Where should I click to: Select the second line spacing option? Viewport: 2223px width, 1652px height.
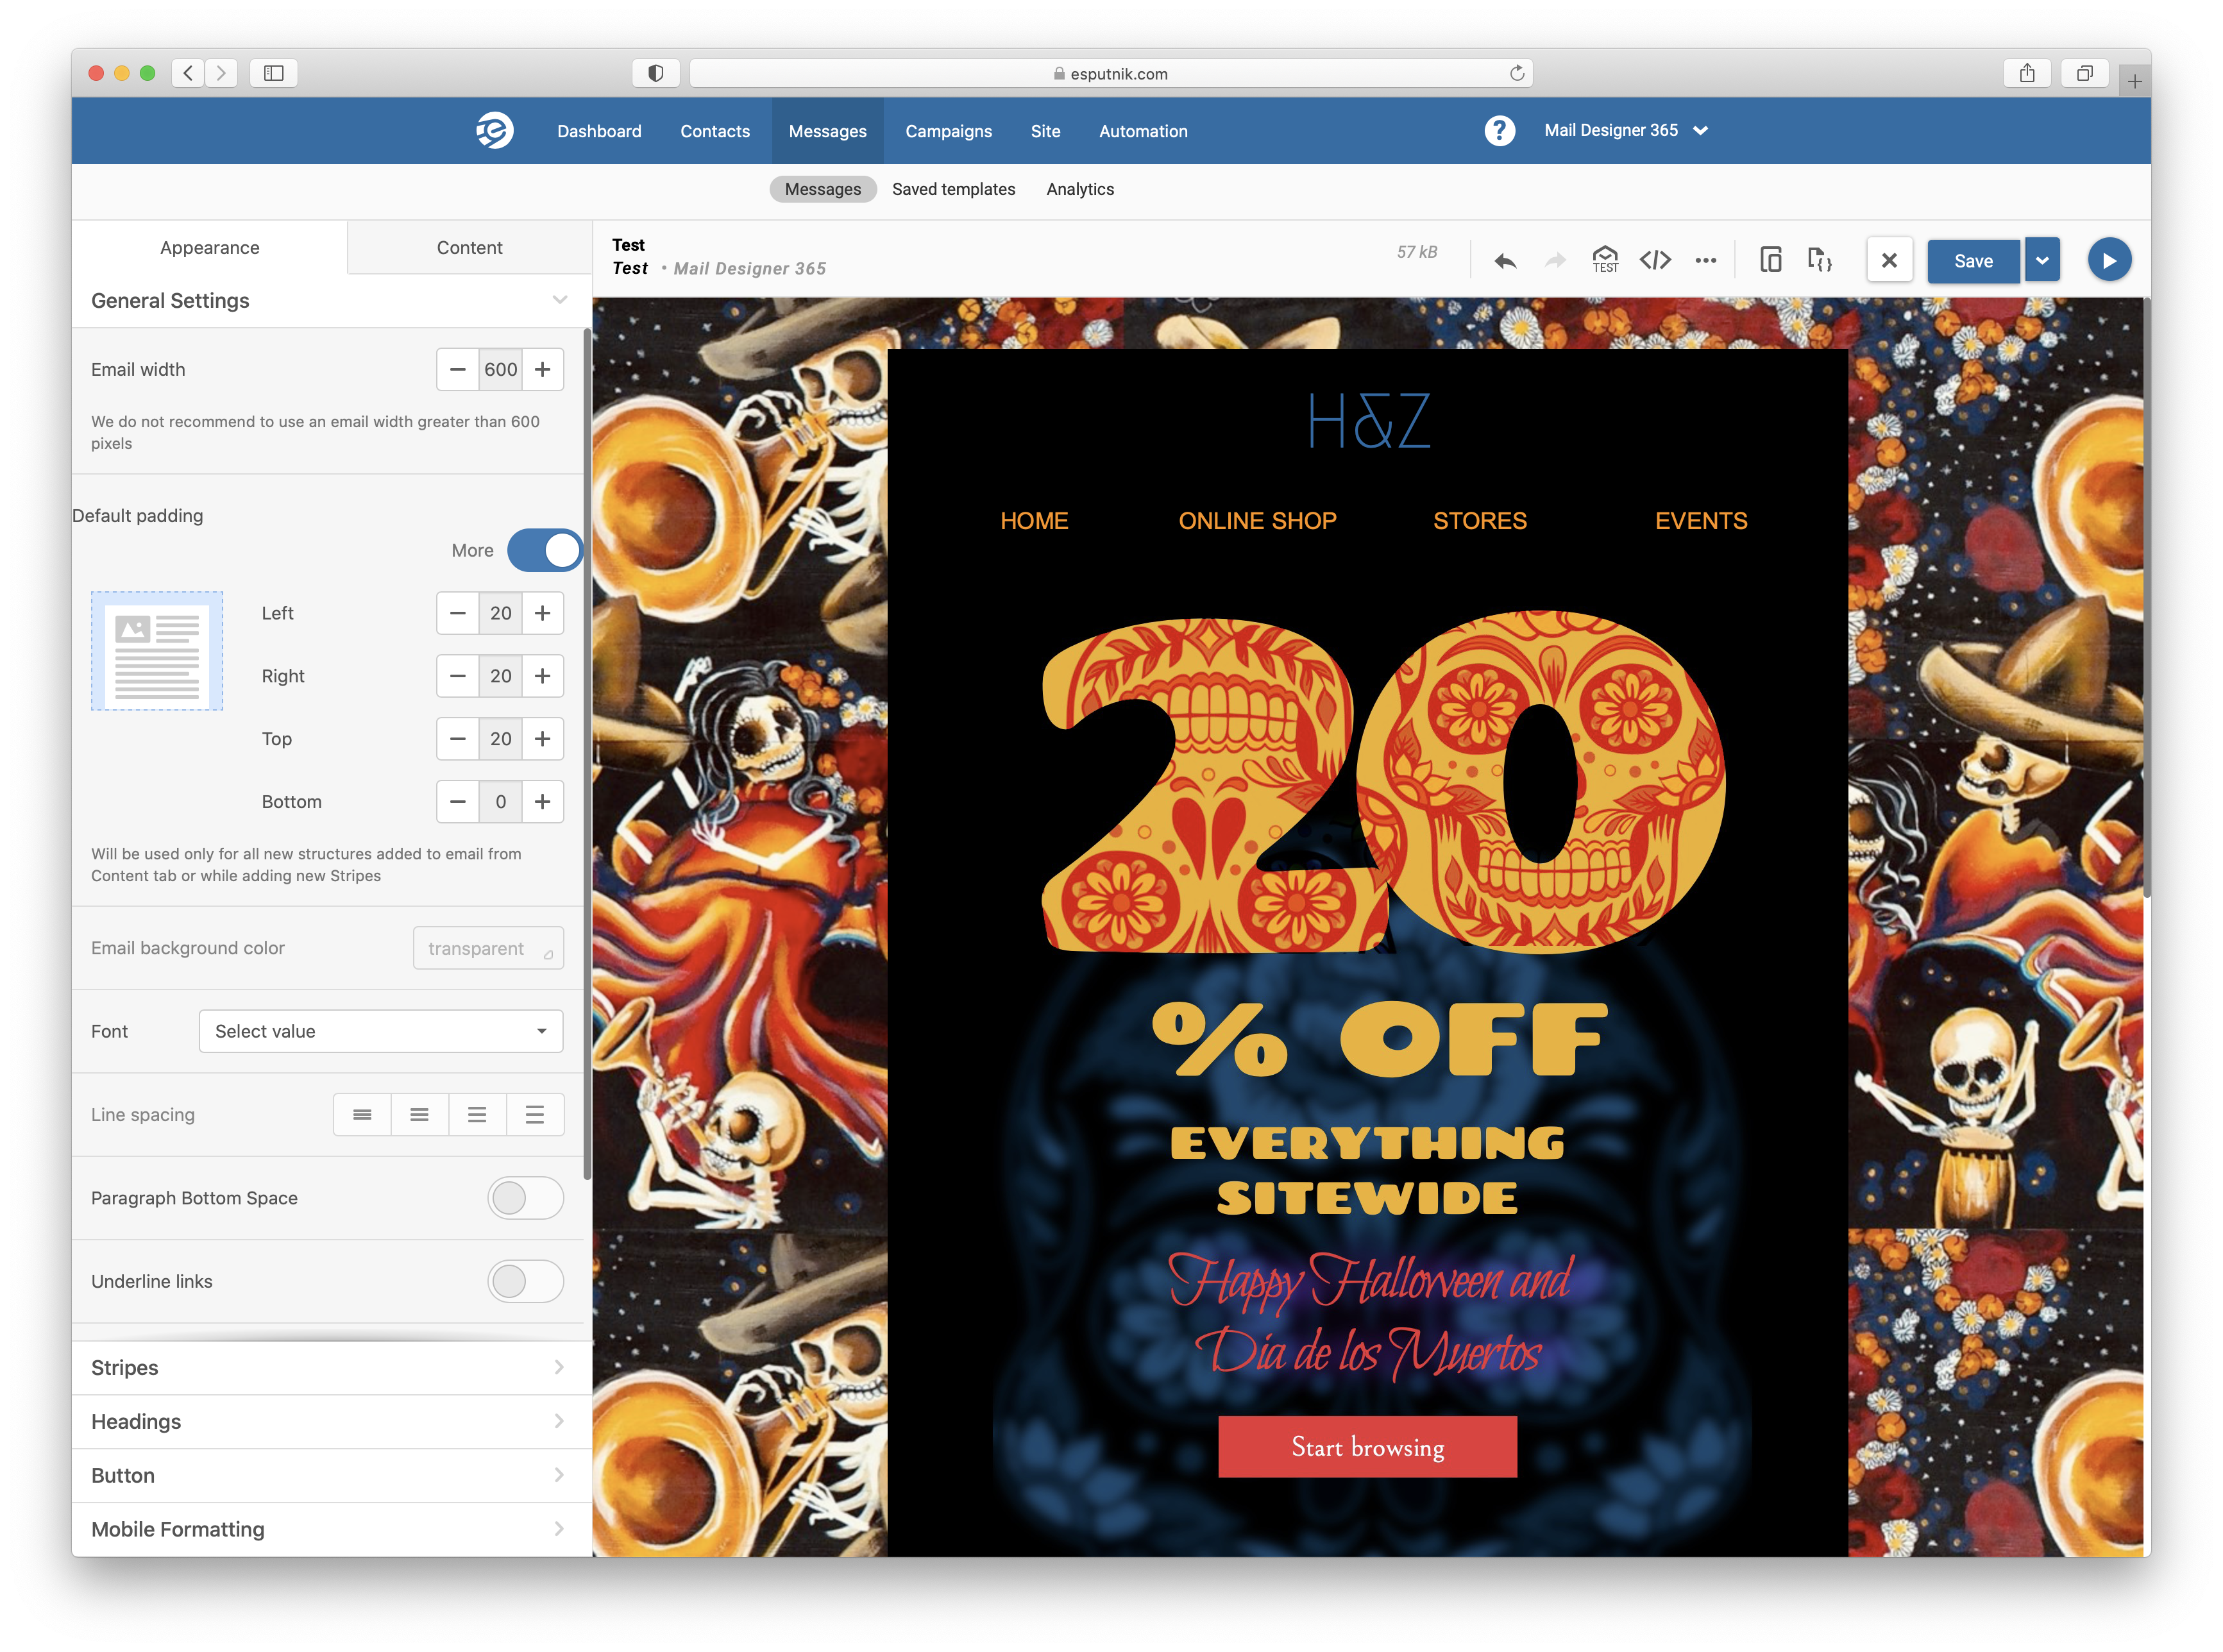point(420,1115)
